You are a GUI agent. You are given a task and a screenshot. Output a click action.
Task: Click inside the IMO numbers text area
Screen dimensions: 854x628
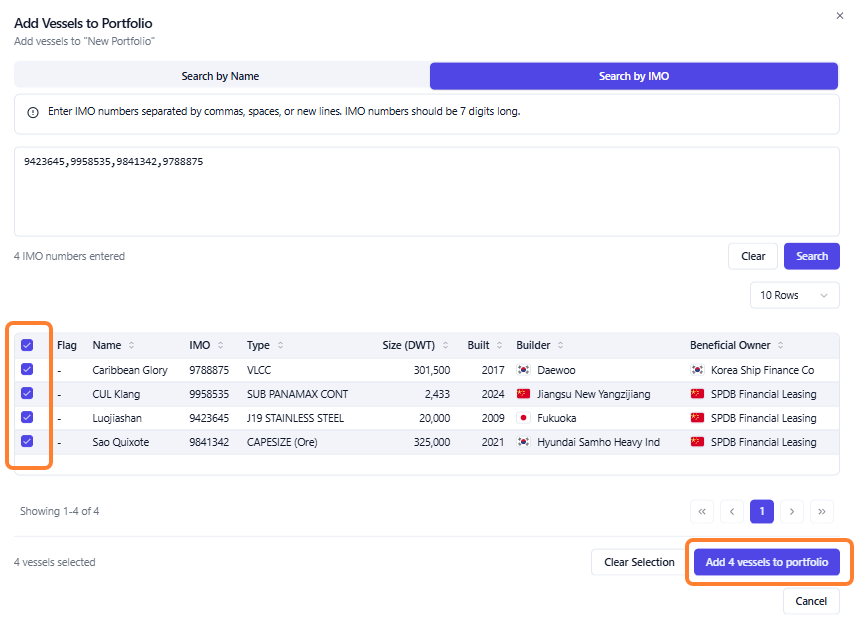pos(427,192)
